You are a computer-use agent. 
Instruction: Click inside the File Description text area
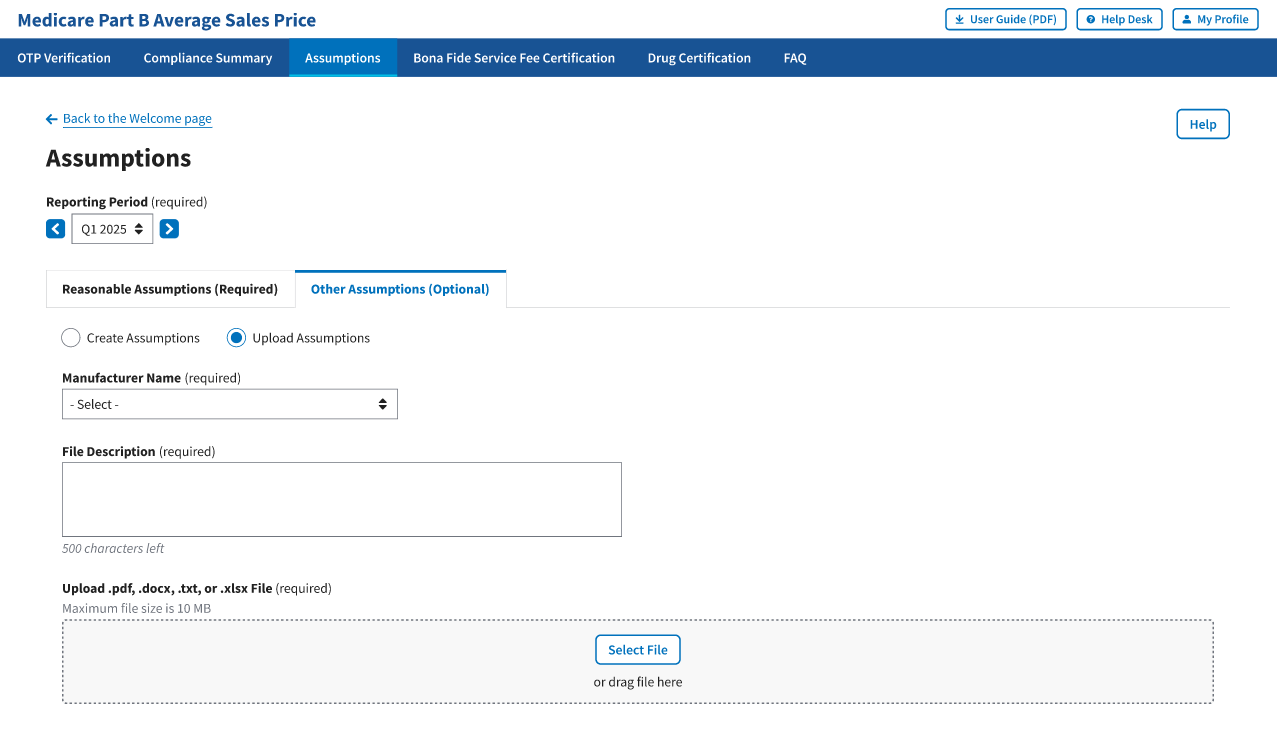341,499
